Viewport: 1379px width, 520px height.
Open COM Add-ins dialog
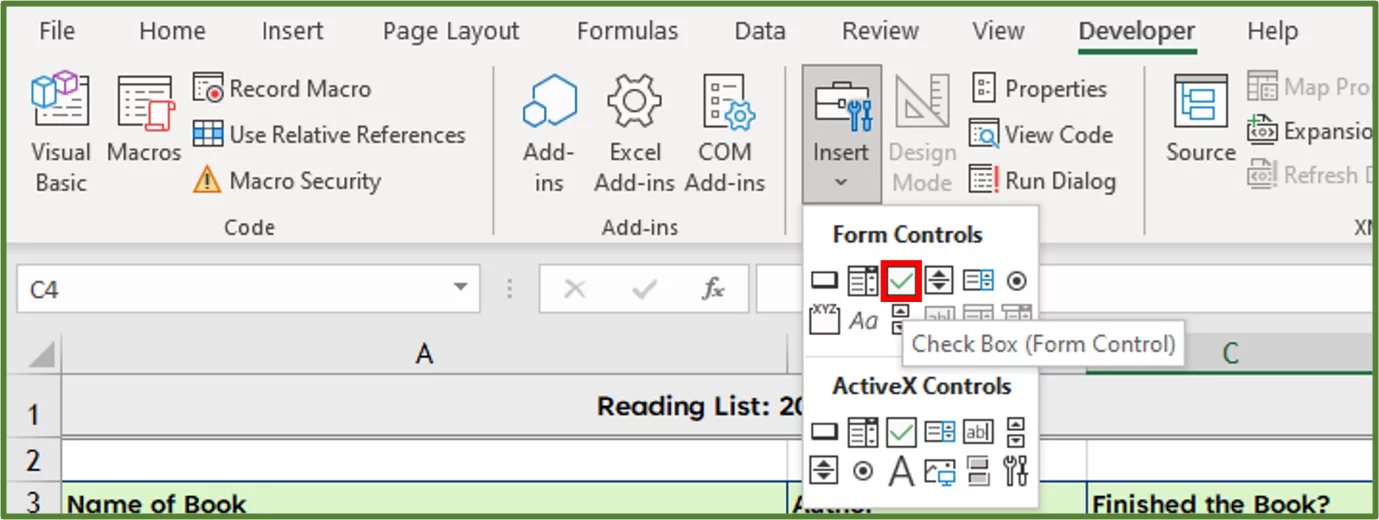click(x=725, y=132)
